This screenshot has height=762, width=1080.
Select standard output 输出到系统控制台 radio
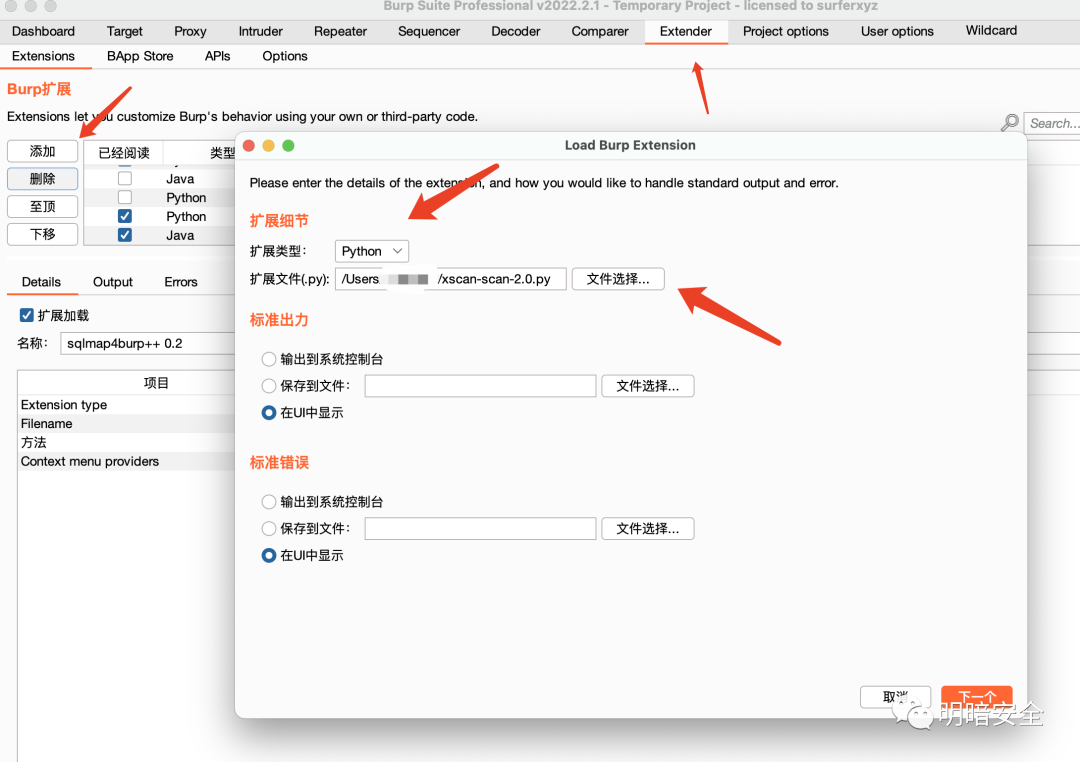click(269, 359)
